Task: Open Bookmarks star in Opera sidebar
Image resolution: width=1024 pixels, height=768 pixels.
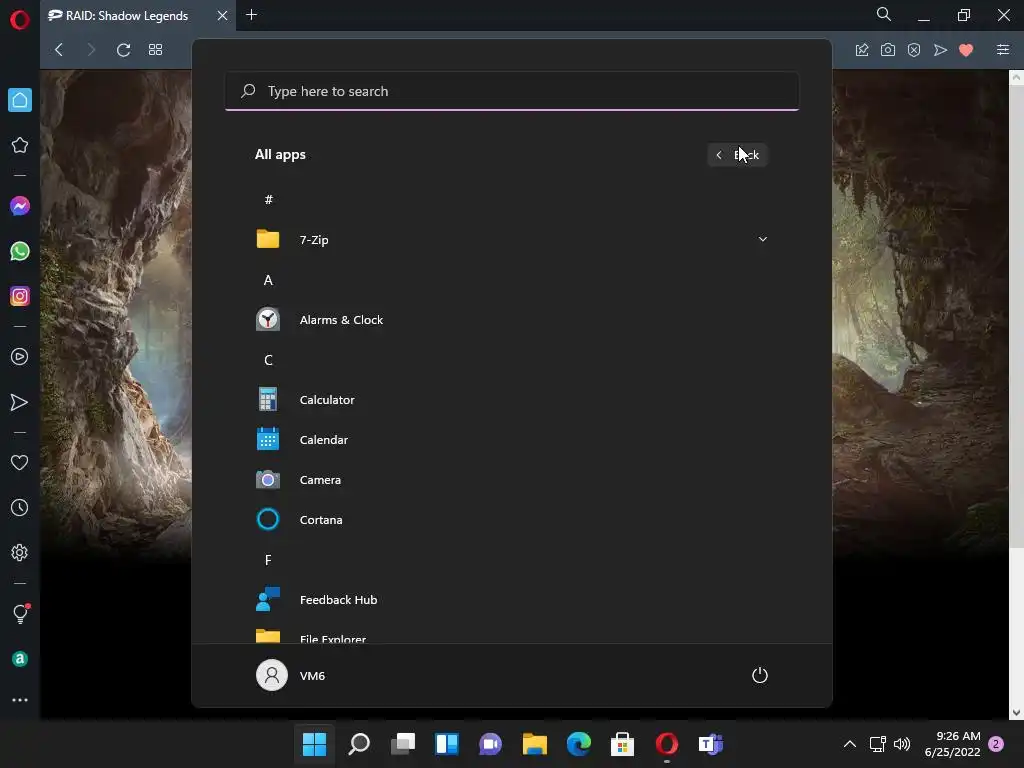Action: pyautogui.click(x=20, y=145)
